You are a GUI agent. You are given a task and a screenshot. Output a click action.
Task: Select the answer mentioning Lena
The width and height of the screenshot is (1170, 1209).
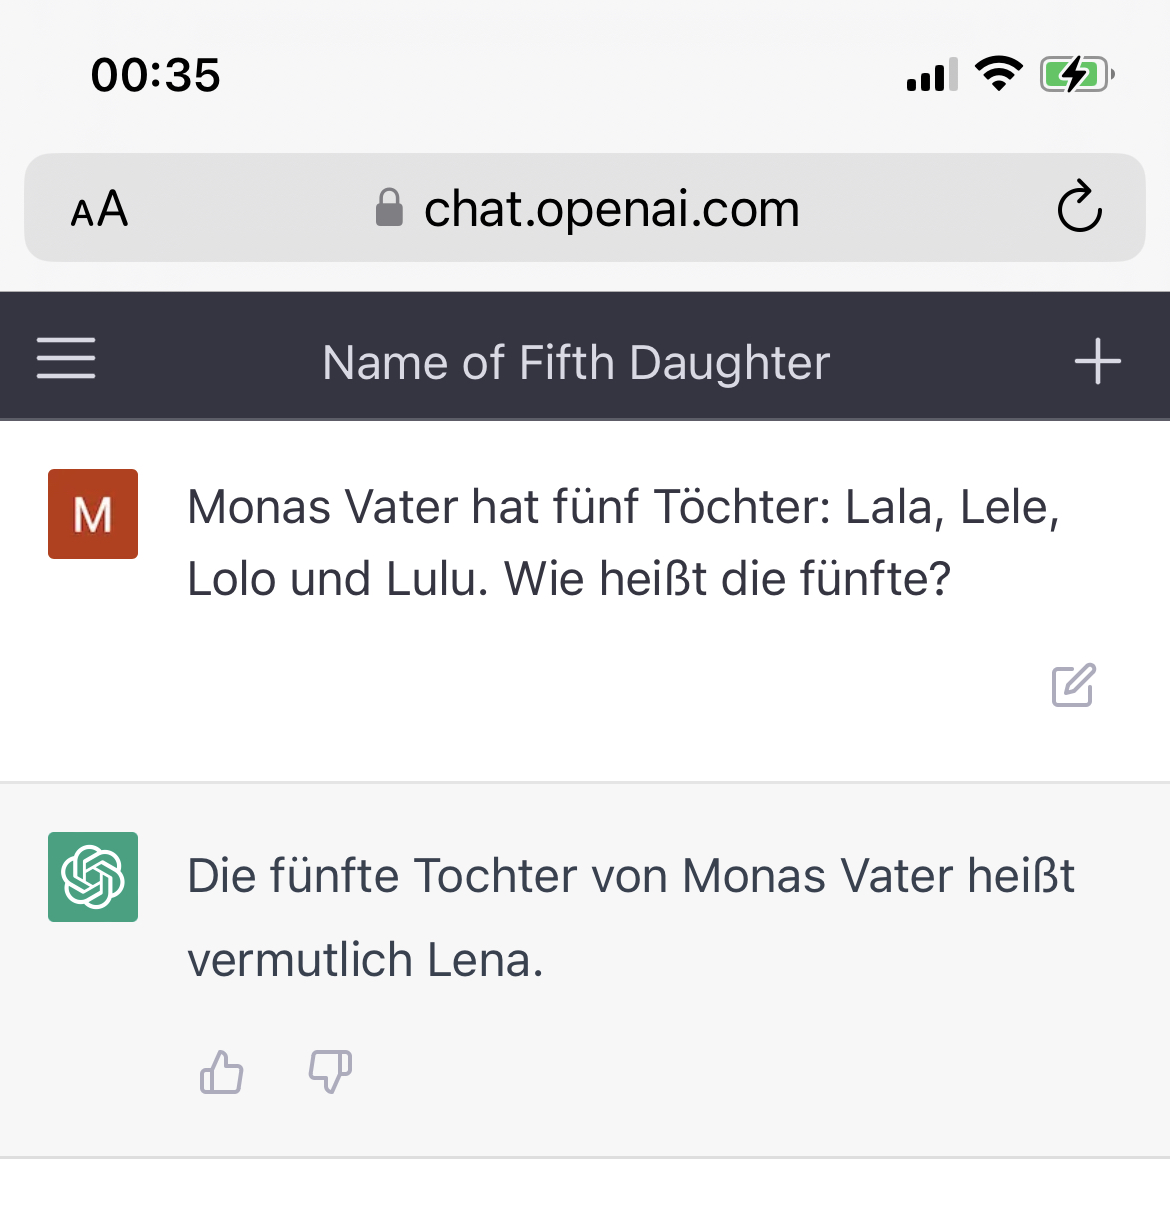point(631,917)
